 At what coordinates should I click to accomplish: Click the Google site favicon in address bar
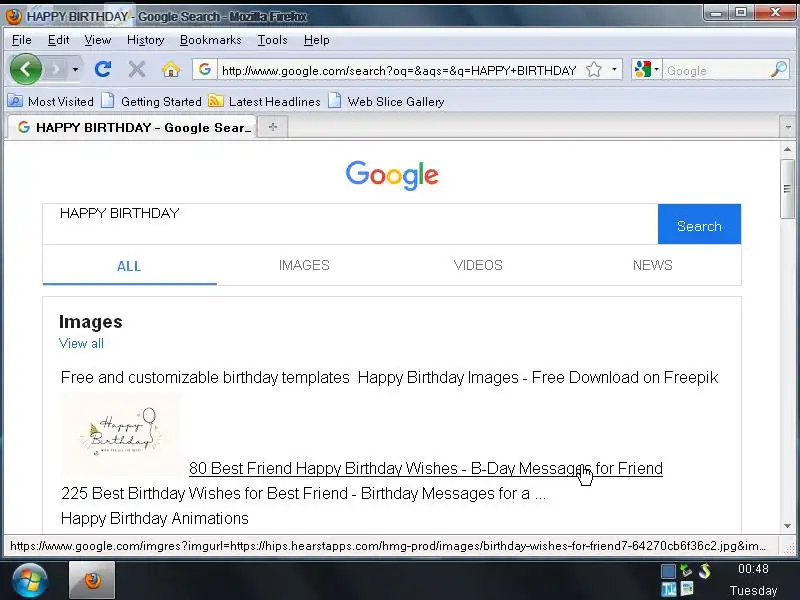[205, 69]
